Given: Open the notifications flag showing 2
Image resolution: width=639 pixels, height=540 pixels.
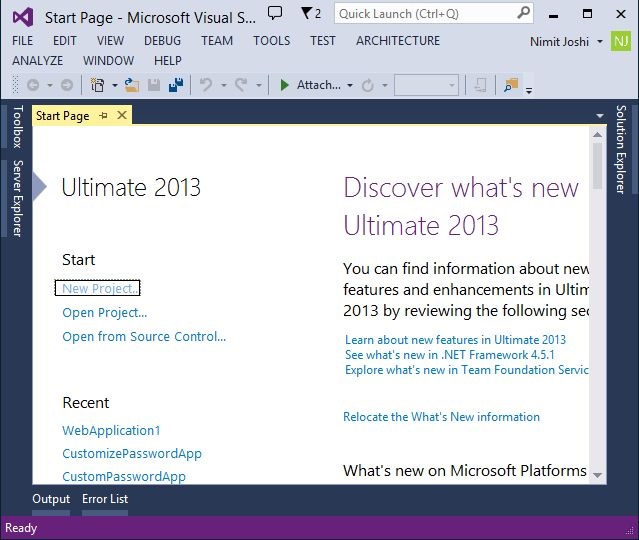Looking at the screenshot, I should (x=311, y=14).
